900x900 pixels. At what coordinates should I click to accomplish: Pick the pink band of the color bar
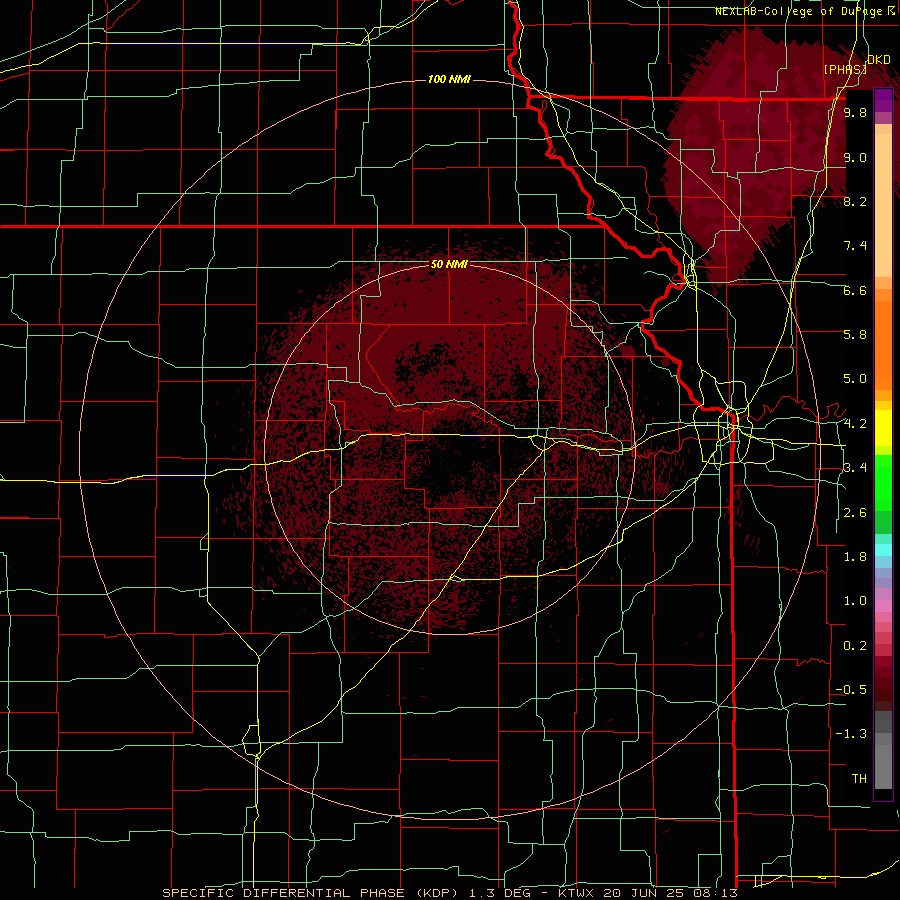point(883,606)
